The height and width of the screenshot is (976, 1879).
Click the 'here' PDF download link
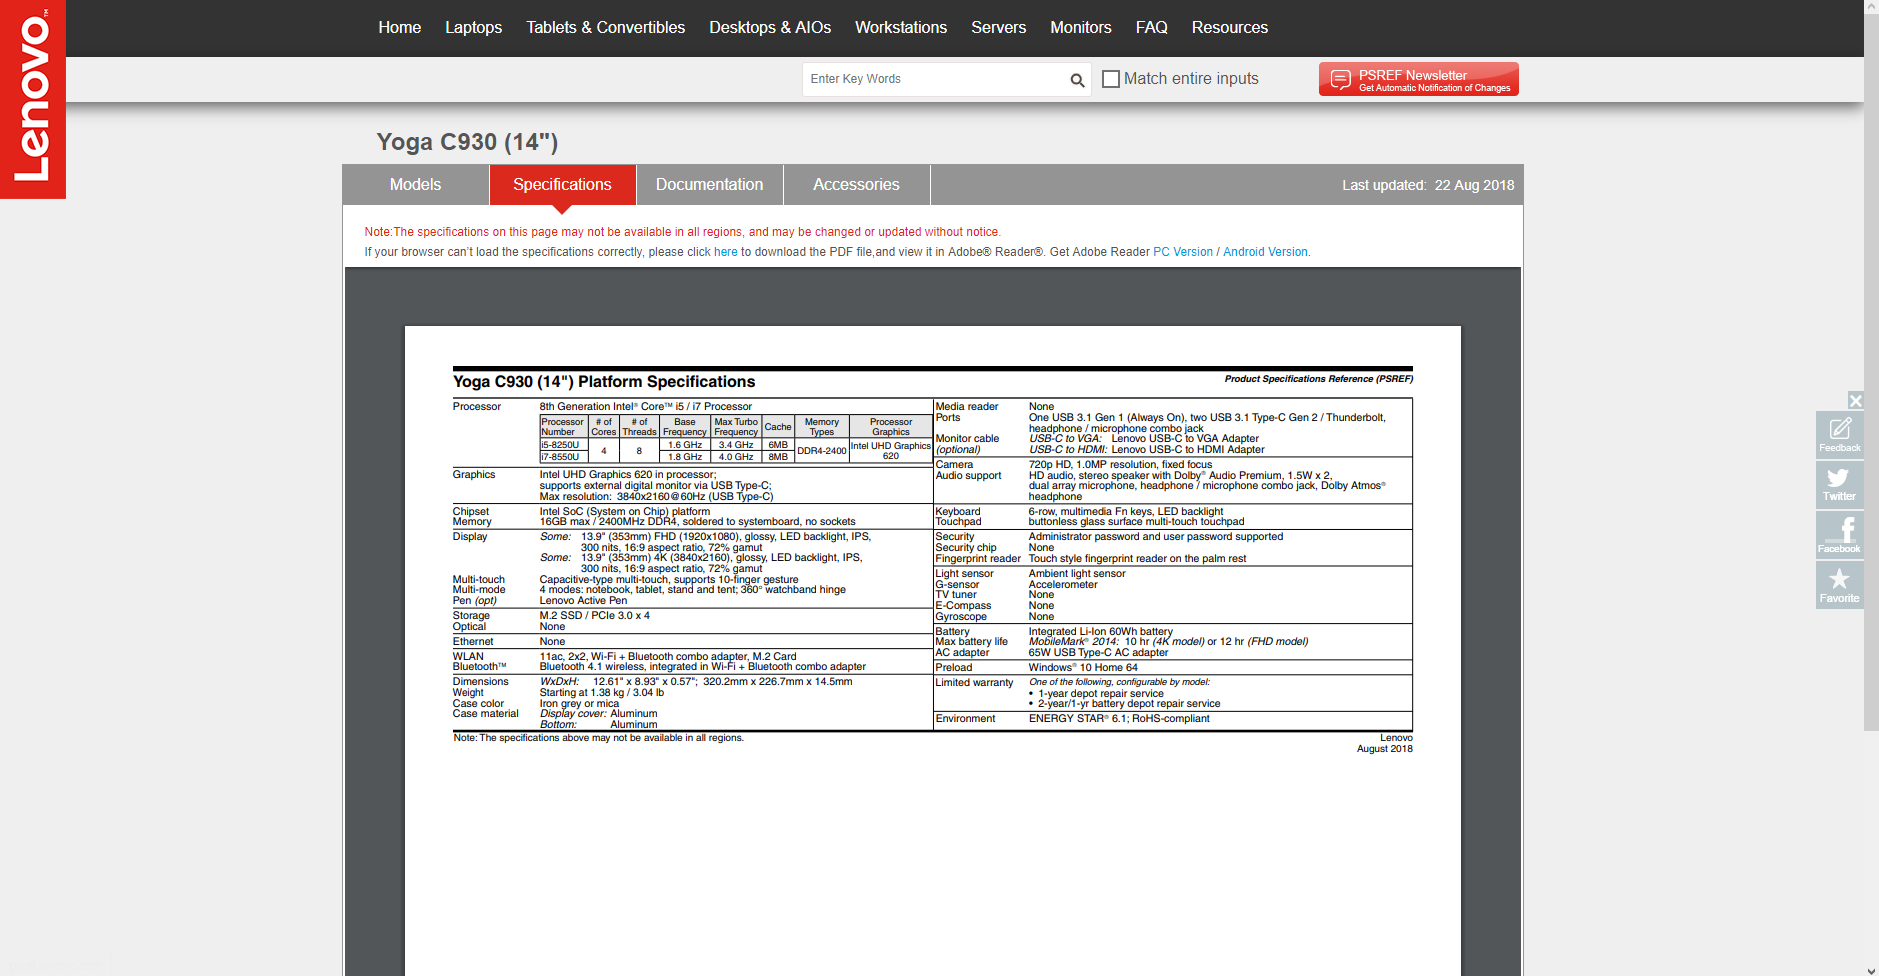click(726, 252)
